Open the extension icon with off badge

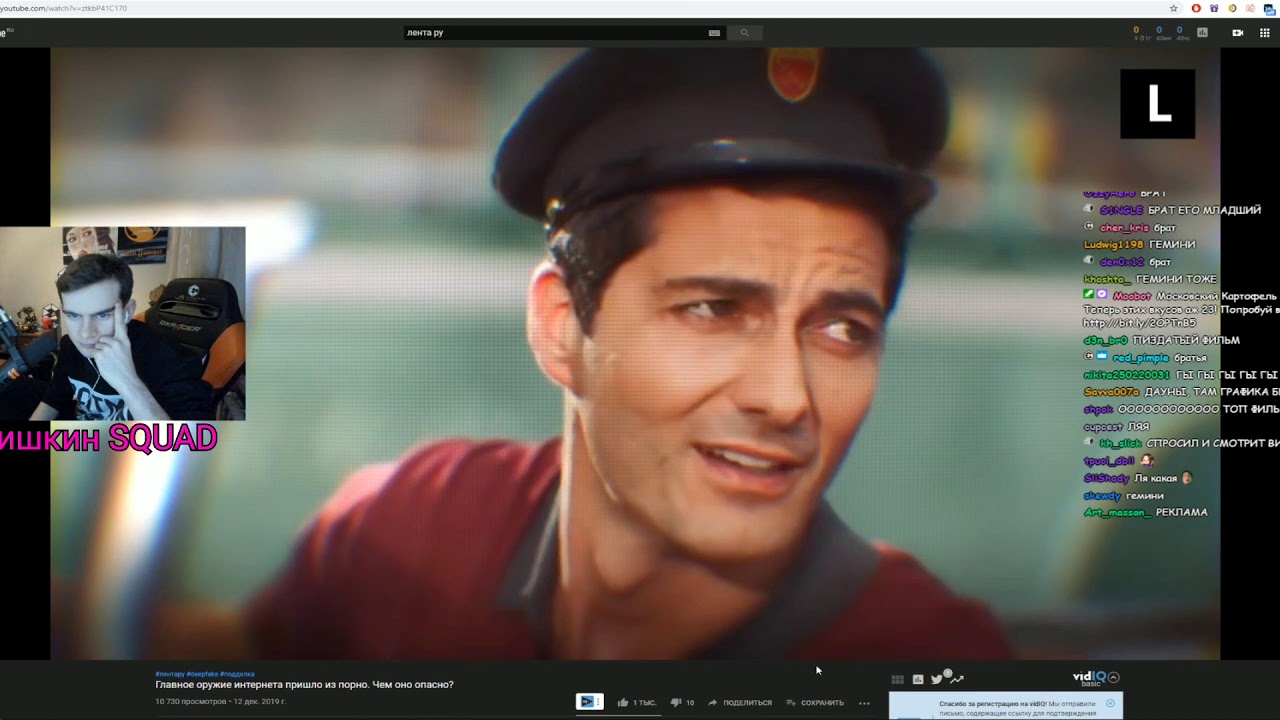click(x=1268, y=8)
